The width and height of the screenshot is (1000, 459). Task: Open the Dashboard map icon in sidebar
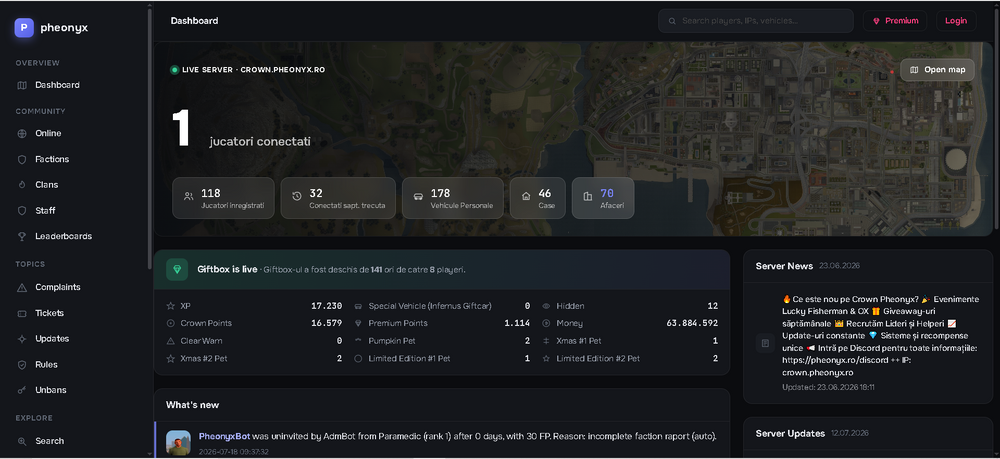click(x=22, y=85)
